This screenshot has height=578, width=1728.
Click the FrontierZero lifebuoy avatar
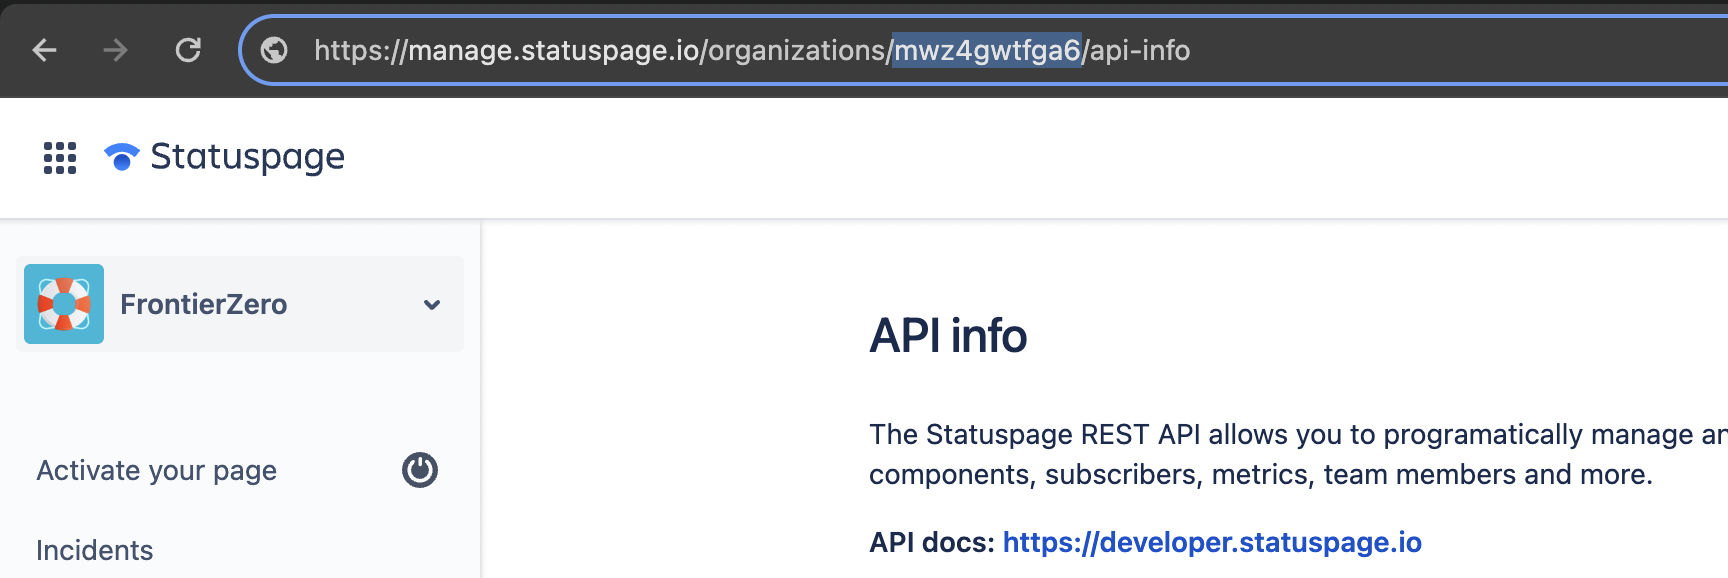point(64,304)
